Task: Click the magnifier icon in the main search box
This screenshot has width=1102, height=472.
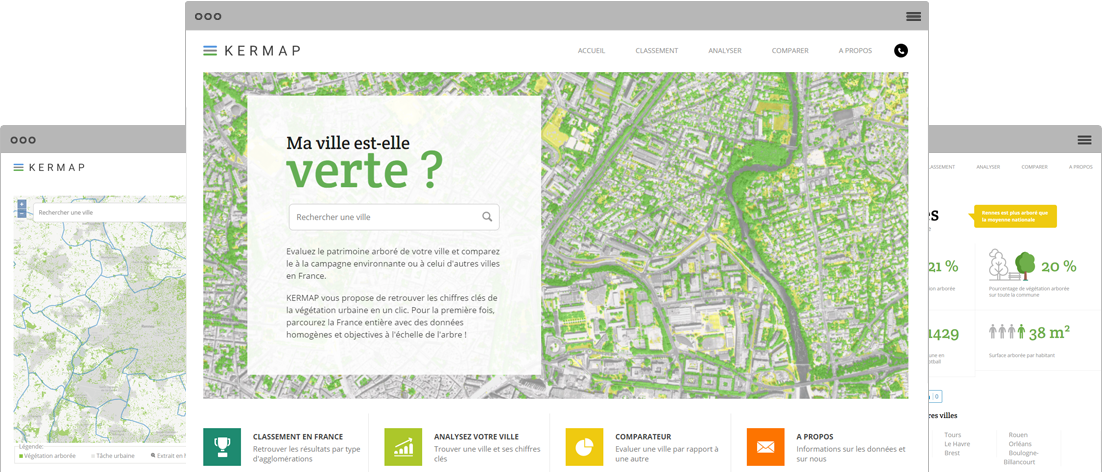Action: [x=487, y=217]
